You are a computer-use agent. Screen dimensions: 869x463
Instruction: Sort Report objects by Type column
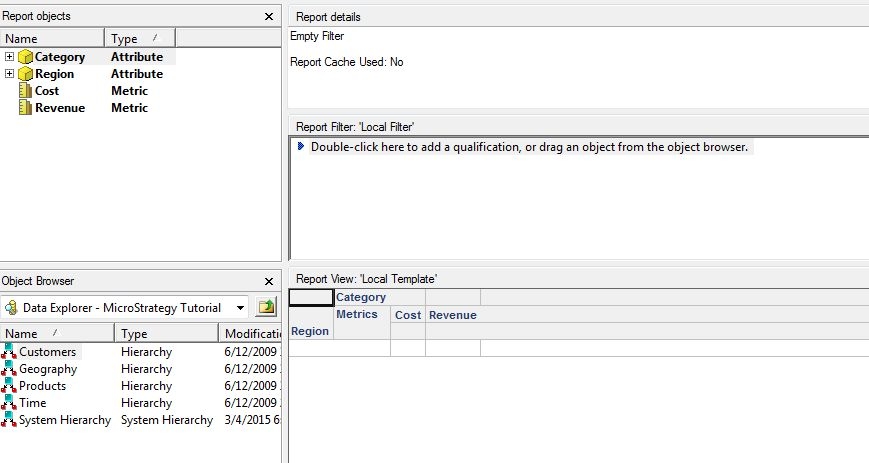coord(140,38)
